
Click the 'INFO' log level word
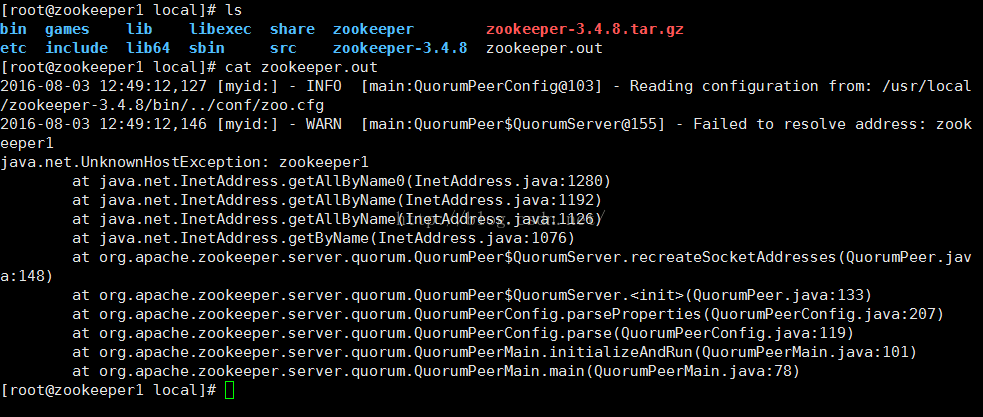[x=323, y=86]
